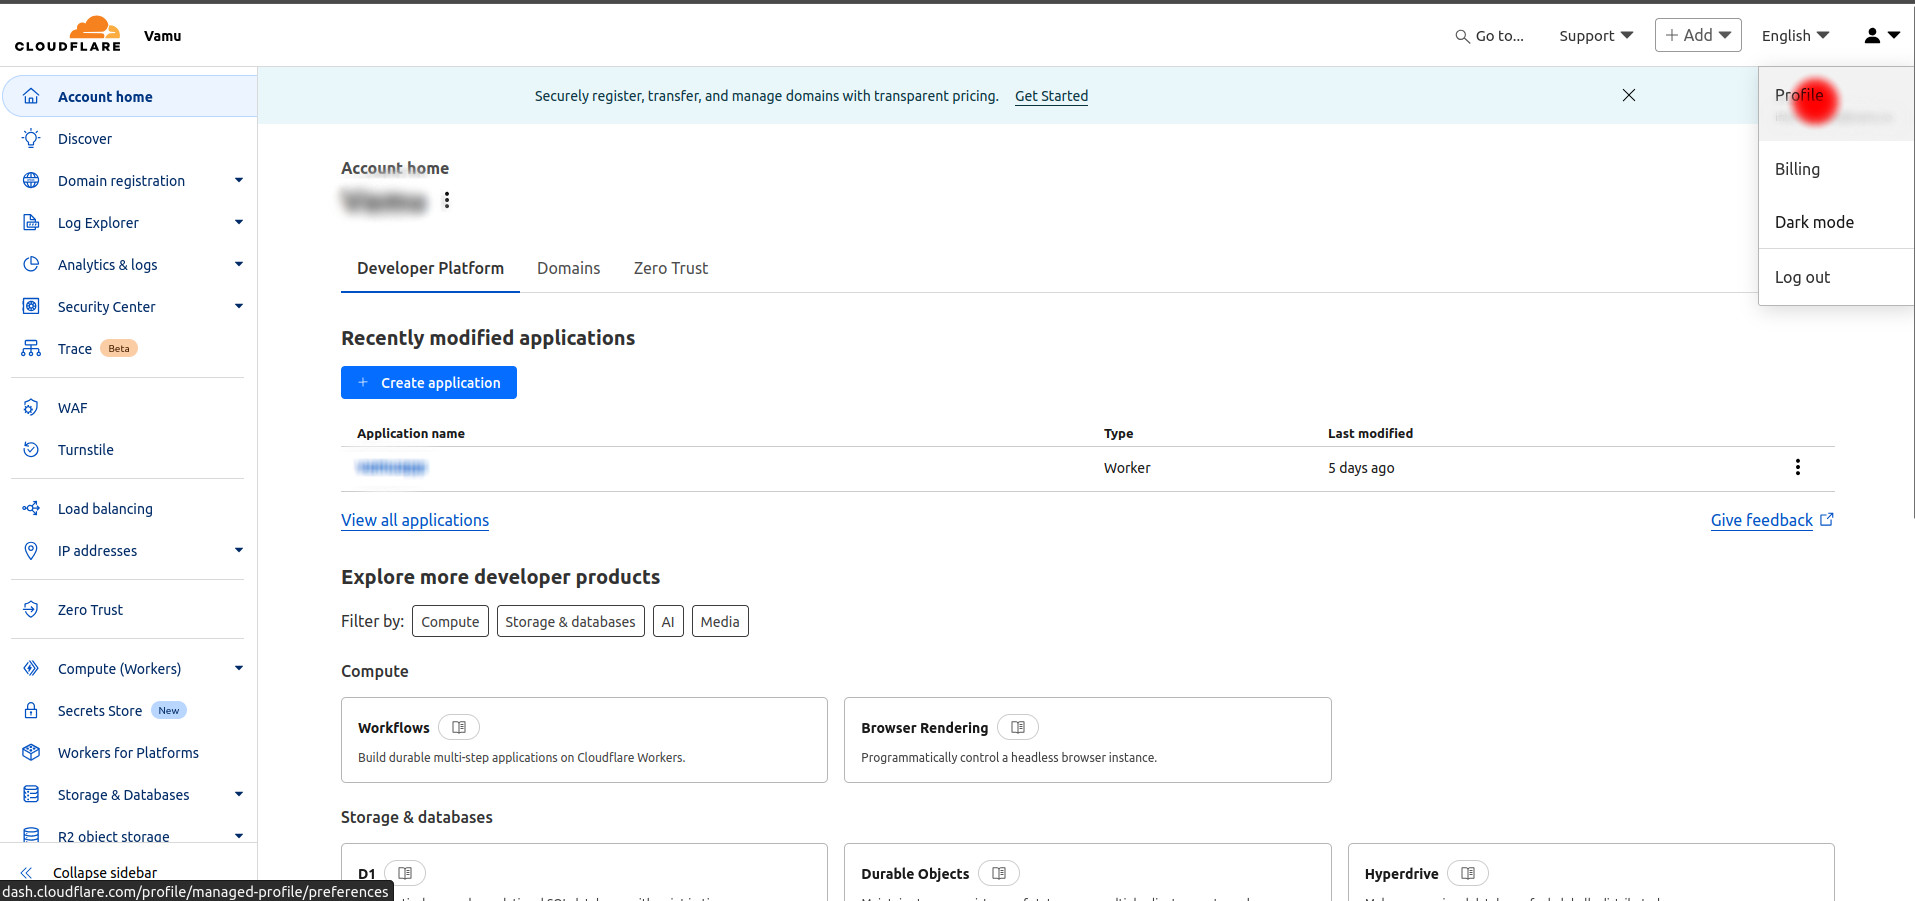Open the Workflows product card

pyautogui.click(x=584, y=740)
